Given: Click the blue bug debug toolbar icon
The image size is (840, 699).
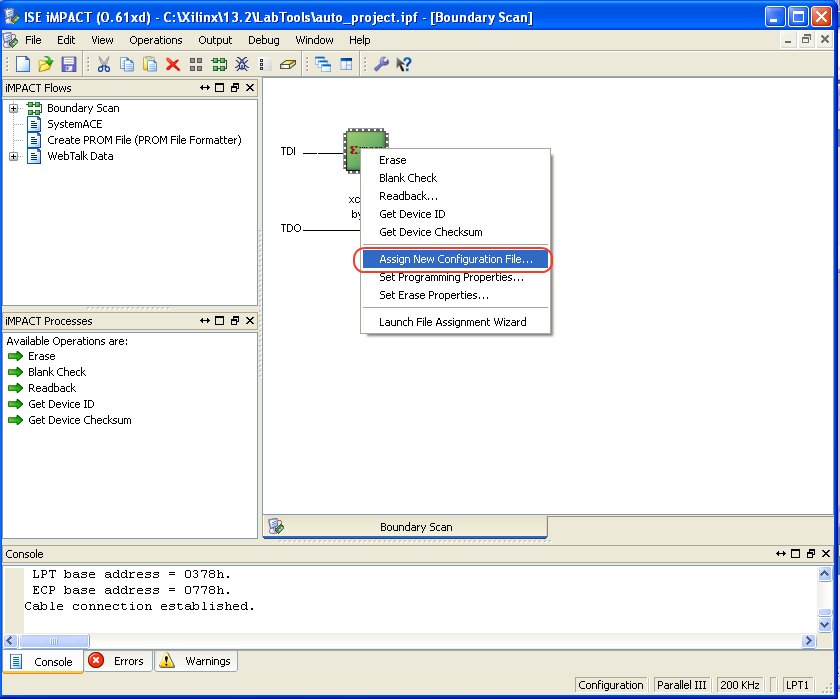Looking at the screenshot, I should pos(242,64).
